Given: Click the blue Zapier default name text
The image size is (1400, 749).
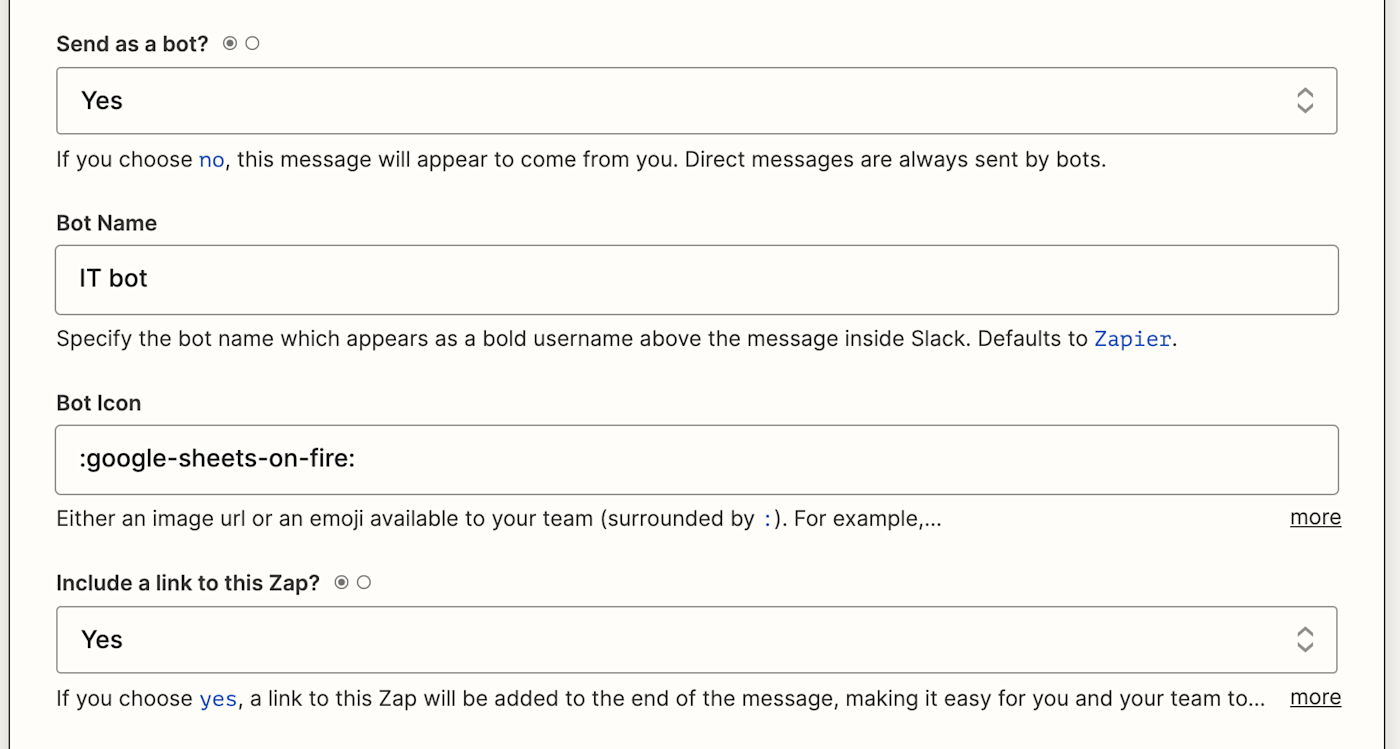Looking at the screenshot, I should (1132, 339).
